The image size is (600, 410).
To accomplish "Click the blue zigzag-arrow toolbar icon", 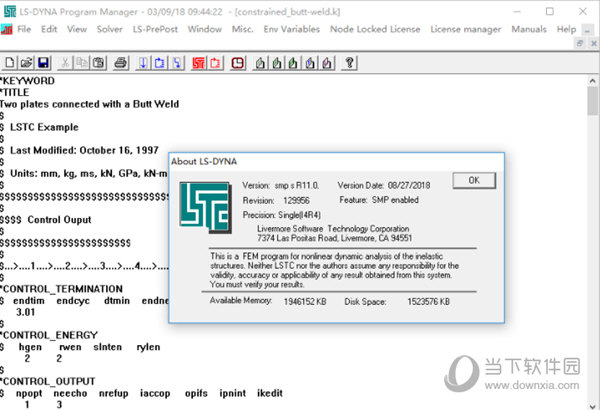I will [176, 63].
